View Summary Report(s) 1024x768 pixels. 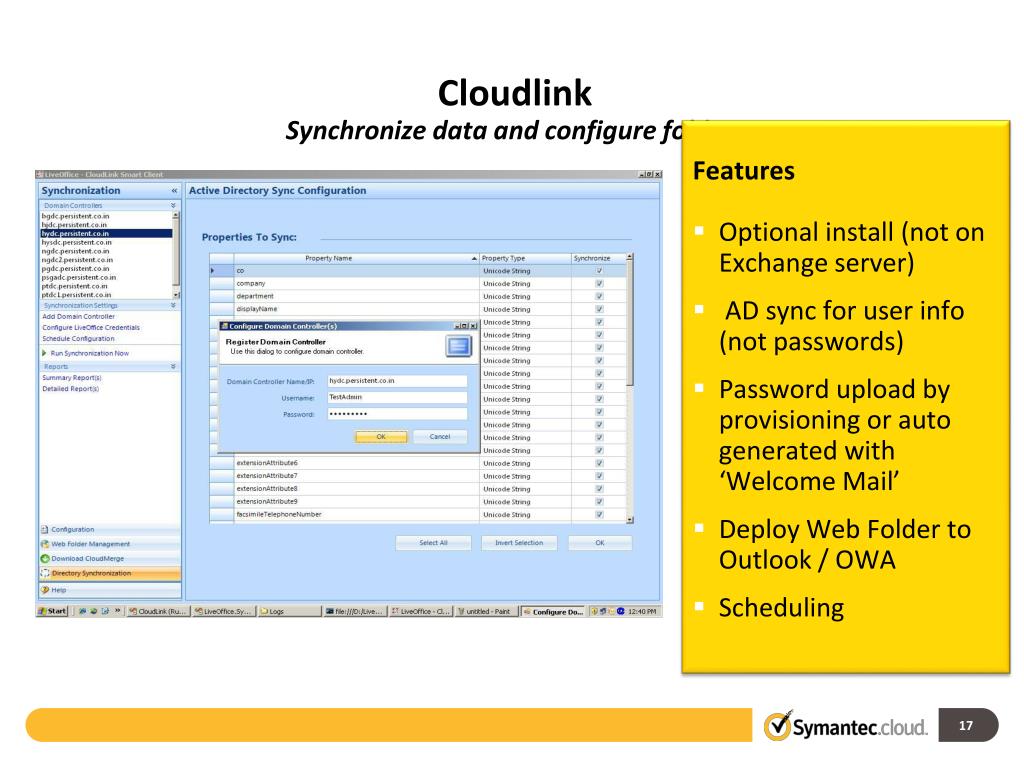pyautogui.click(x=72, y=378)
